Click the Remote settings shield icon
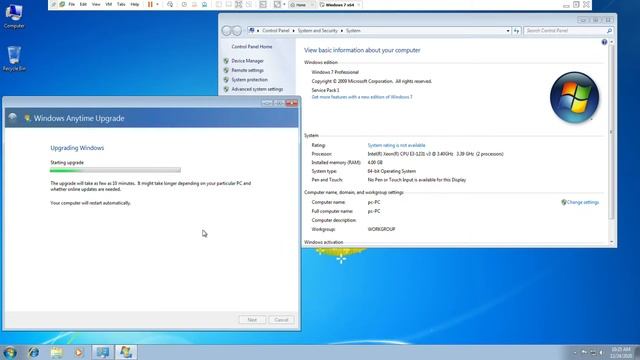640x360 pixels. click(x=226, y=70)
